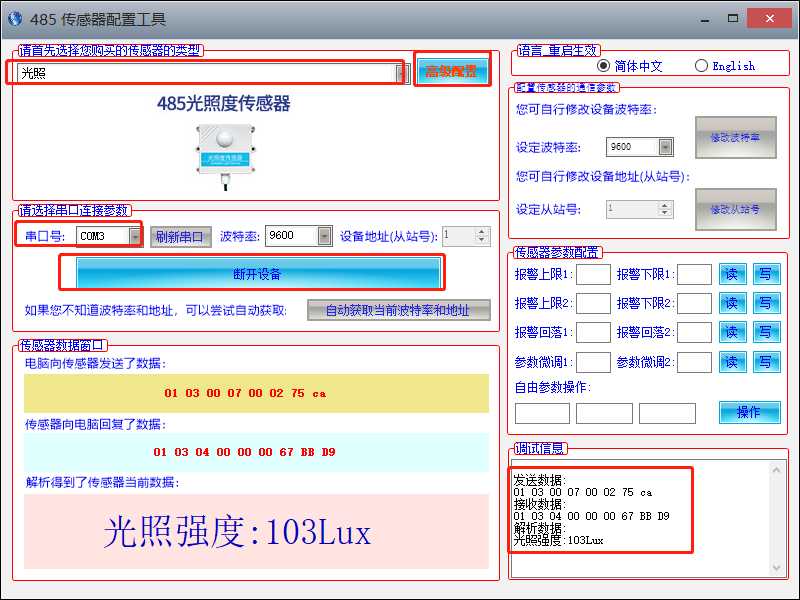
Task: Increment the 设备地址(从站号) value with stepper
Action: (481, 231)
